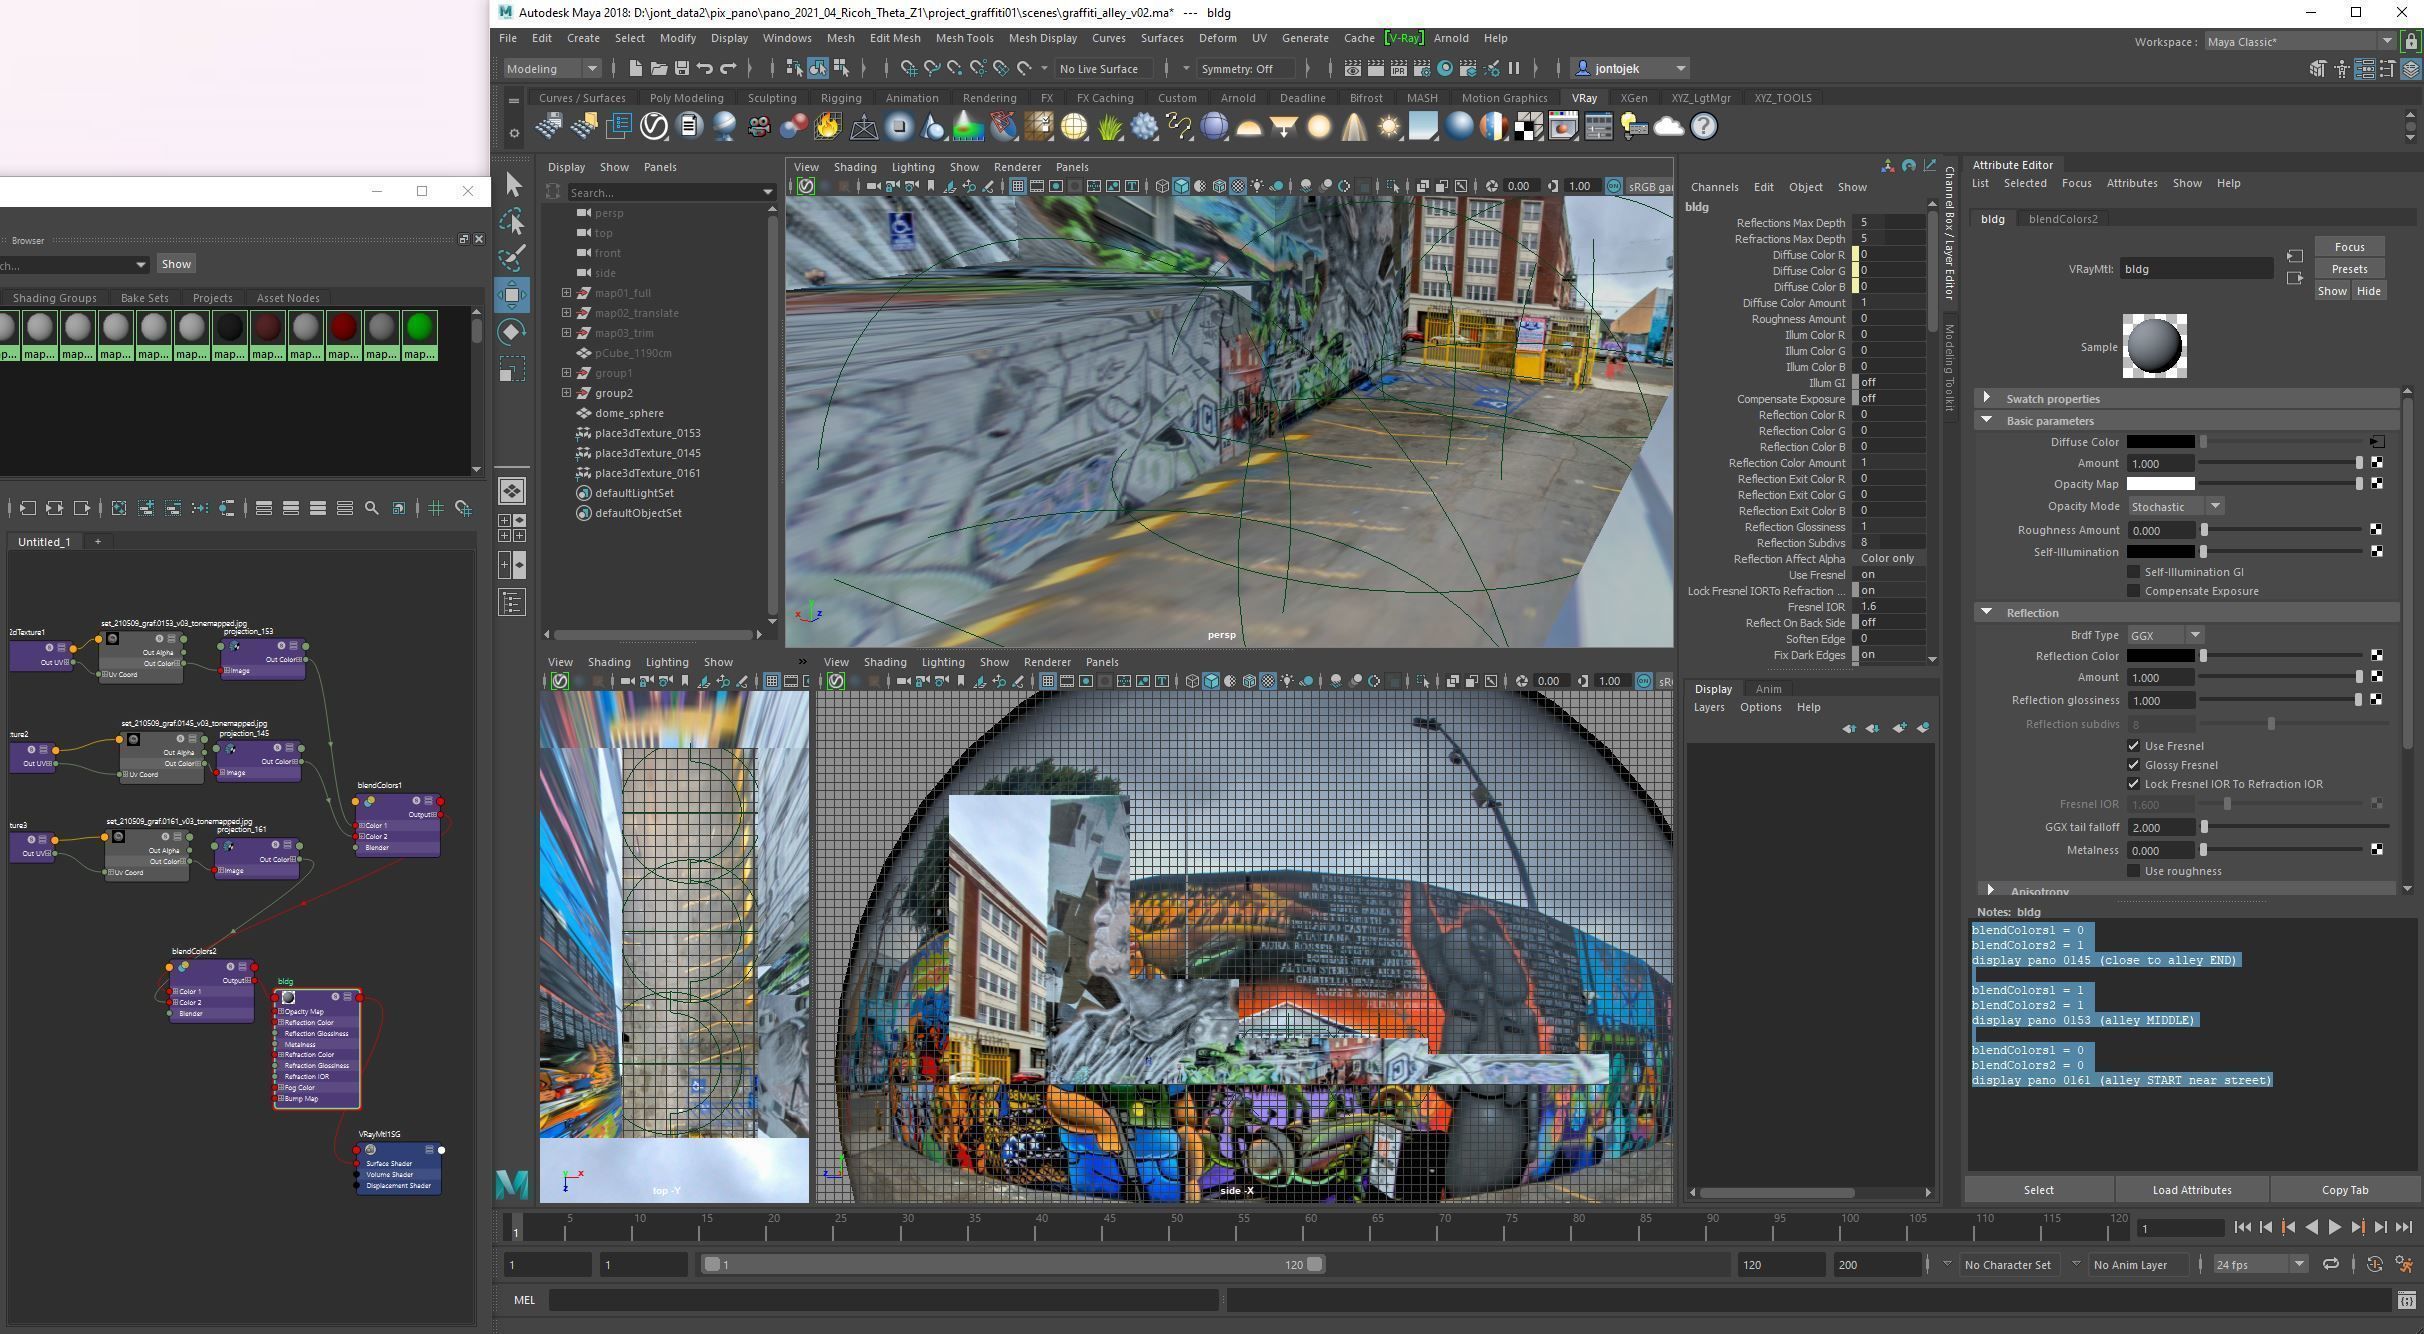The image size is (2424, 1334).
Task: Go to end of playback range
Action: pyautogui.click(x=2404, y=1227)
